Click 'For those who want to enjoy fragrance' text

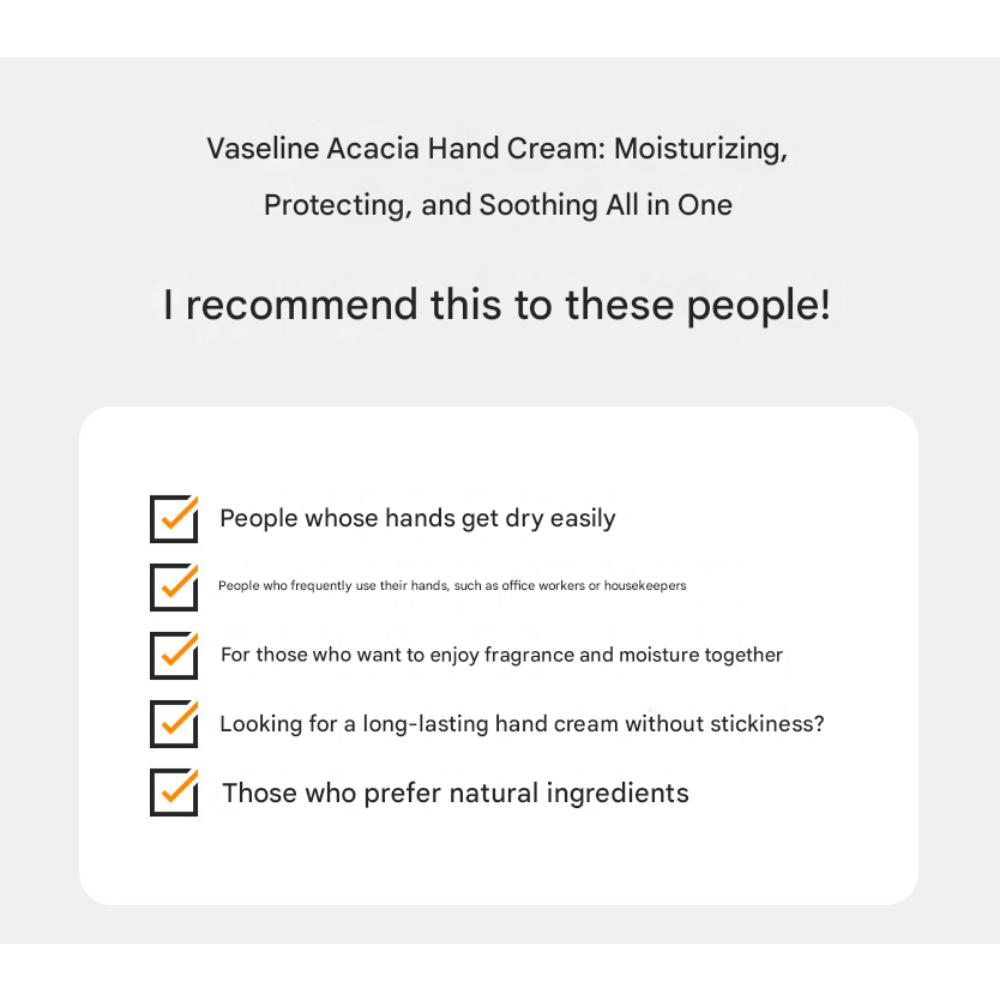tap(501, 655)
